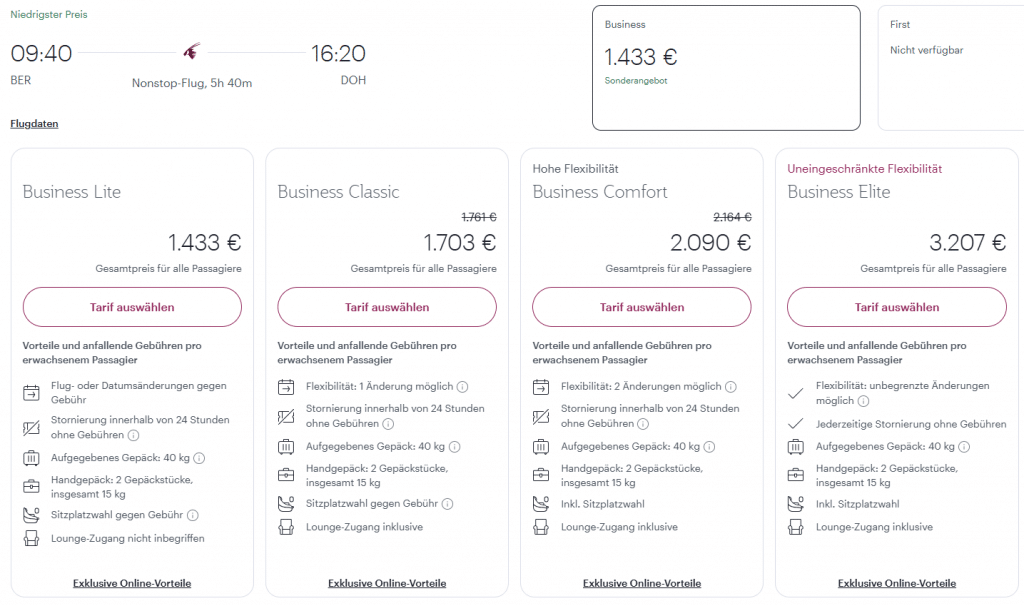The width and height of the screenshot is (1024, 606).
Task: Open the Flugdaten link
Action: [34, 124]
